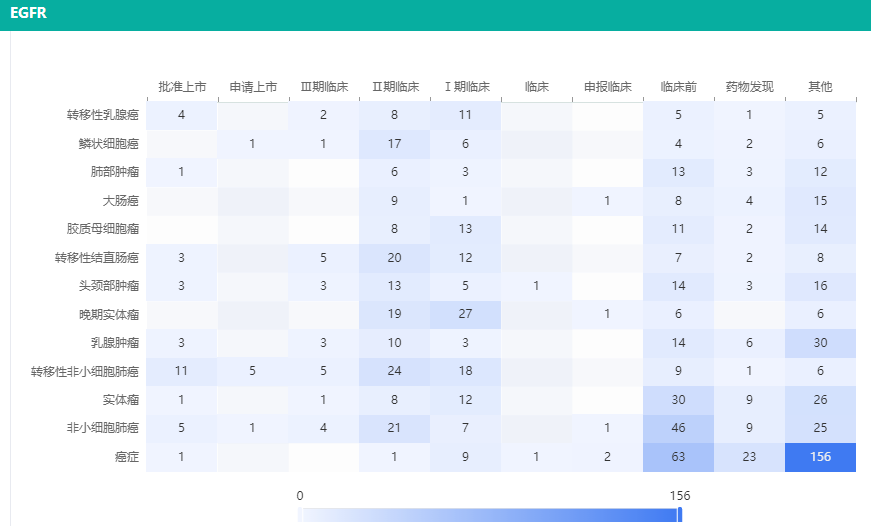Click the 实体瘤 row label
The image size is (871, 526).
click(x=121, y=400)
